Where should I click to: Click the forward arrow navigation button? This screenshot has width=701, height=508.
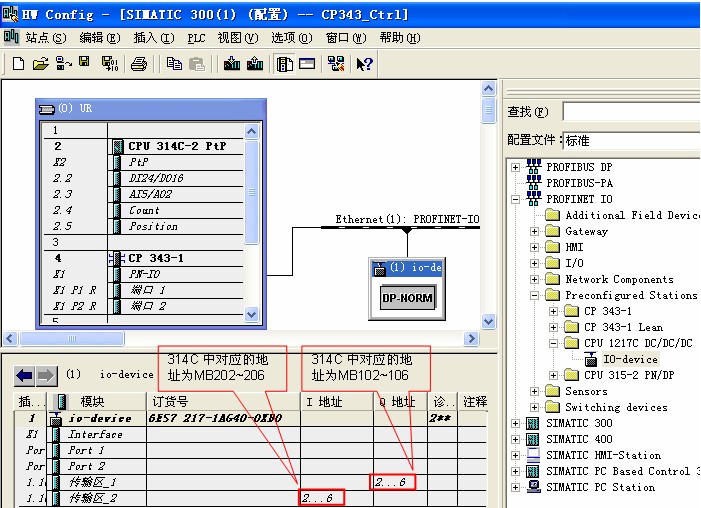click(46, 376)
